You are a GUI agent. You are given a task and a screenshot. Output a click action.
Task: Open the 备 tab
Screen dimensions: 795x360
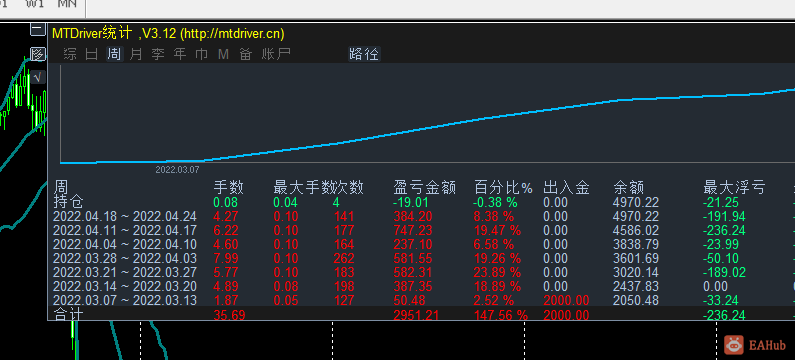coord(245,54)
